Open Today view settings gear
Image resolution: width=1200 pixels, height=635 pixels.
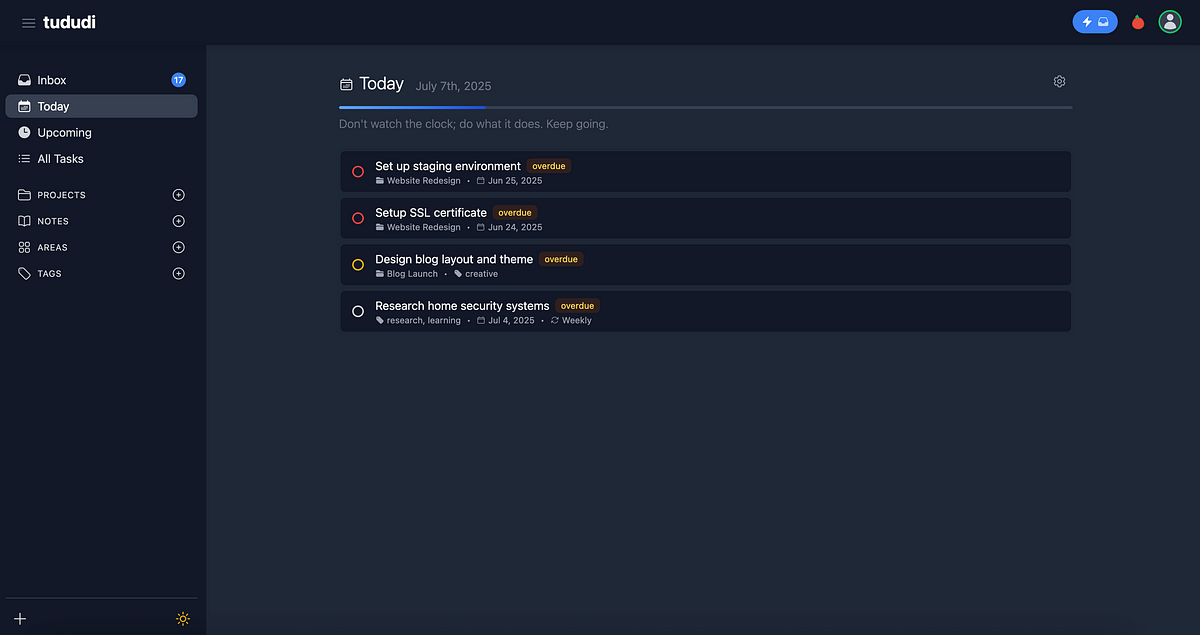1060,81
